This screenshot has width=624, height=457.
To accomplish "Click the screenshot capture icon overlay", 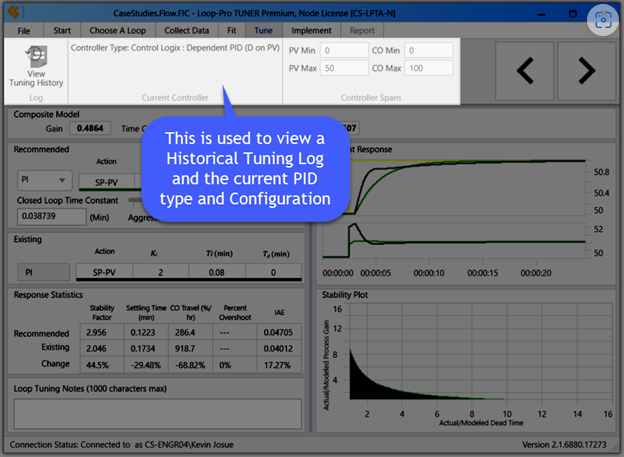I will 603,20.
